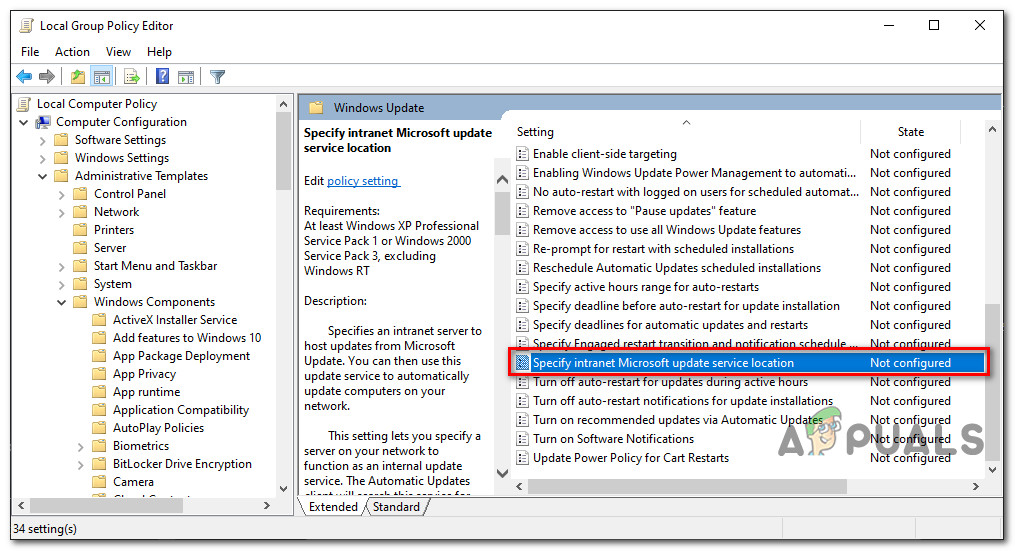
Task: Expand the Biometrics node
Action: (80, 446)
